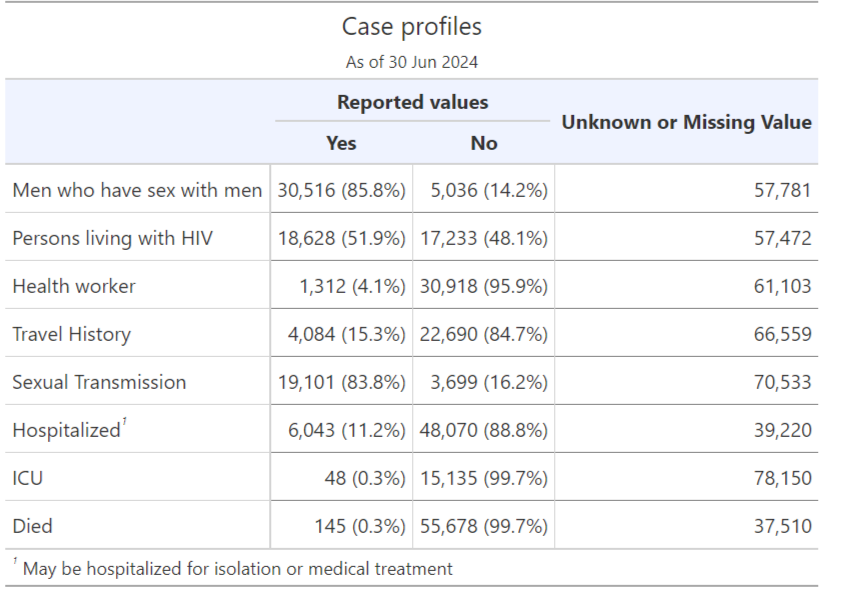Click the "Died" row label
846x590 pixels.
tap(32, 526)
